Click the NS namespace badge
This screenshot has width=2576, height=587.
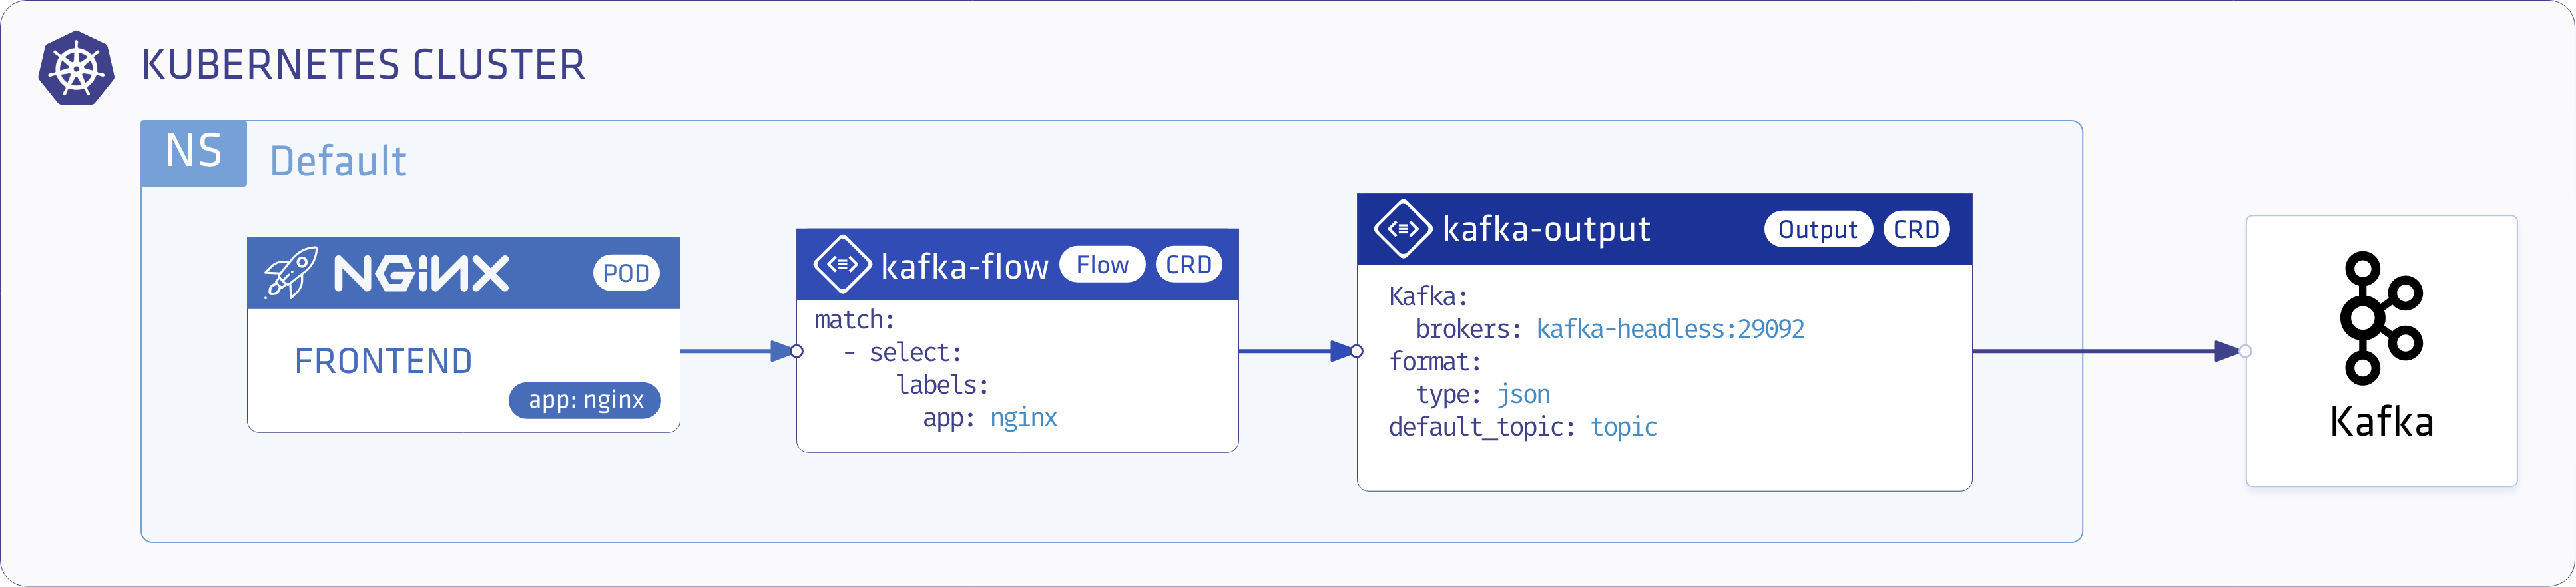pos(194,153)
